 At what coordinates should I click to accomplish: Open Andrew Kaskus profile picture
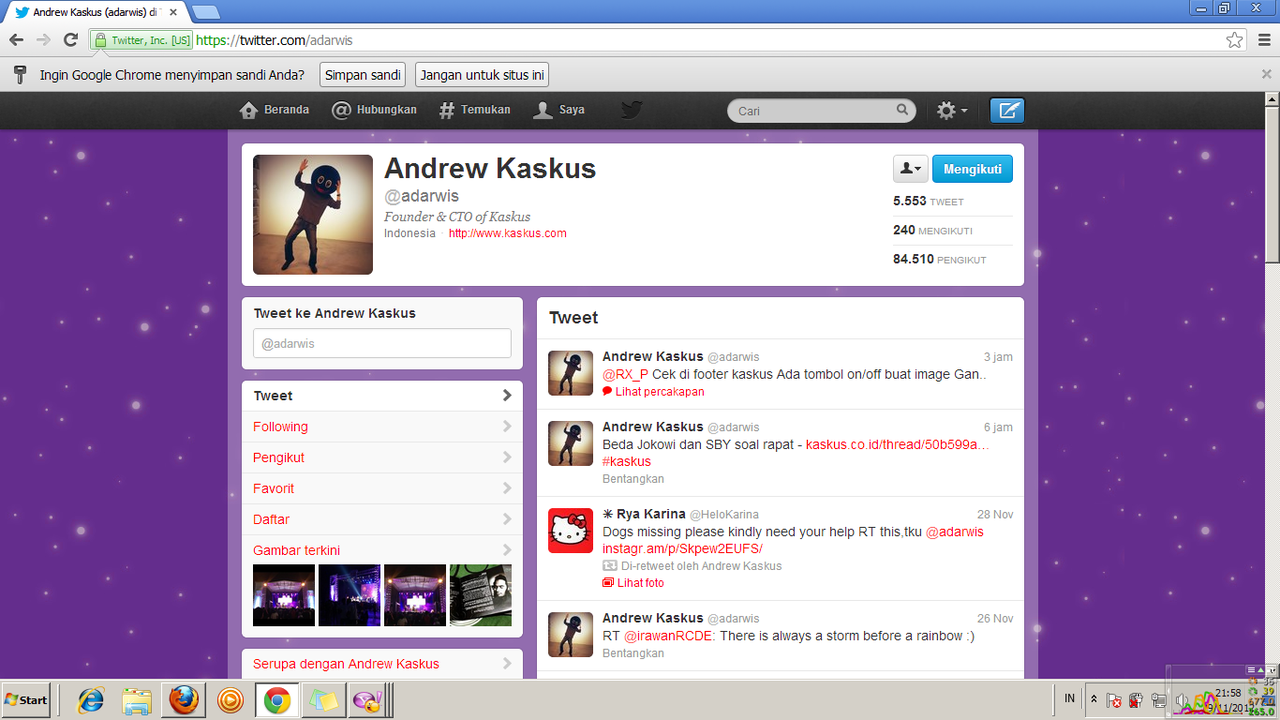(x=313, y=215)
